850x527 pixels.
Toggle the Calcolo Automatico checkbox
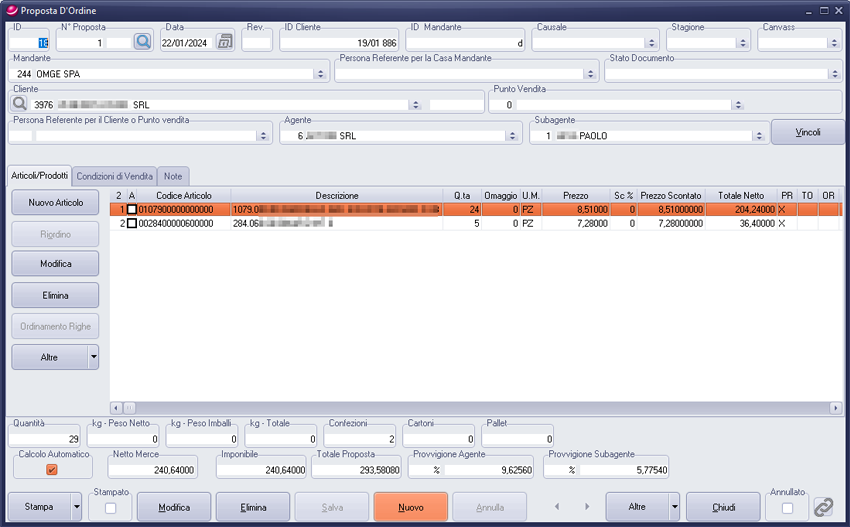coord(52,469)
